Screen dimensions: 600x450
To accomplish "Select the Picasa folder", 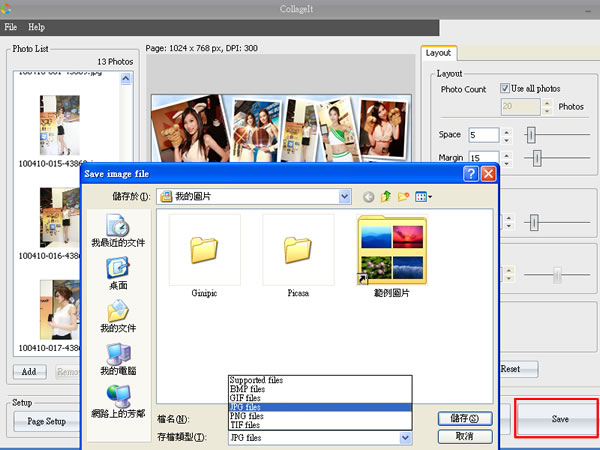I will tap(298, 256).
